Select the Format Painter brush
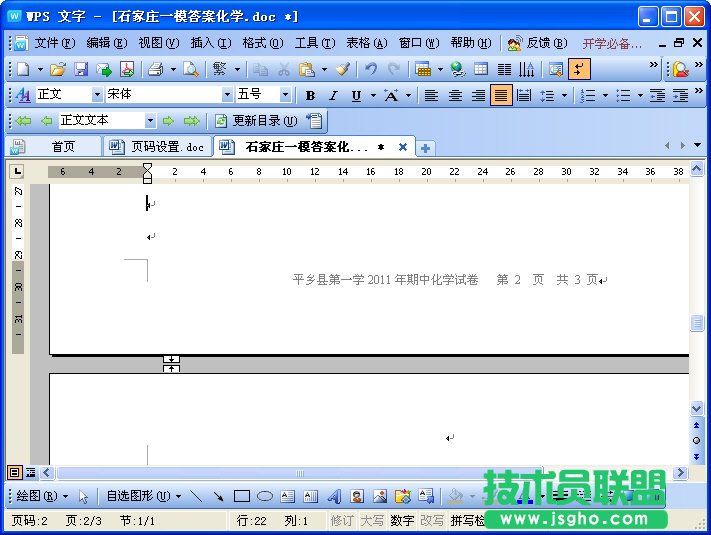 (343, 69)
